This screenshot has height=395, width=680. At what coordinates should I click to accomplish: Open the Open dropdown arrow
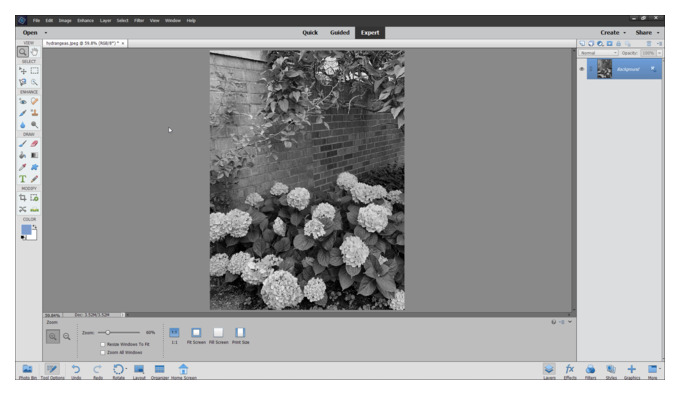click(46, 33)
